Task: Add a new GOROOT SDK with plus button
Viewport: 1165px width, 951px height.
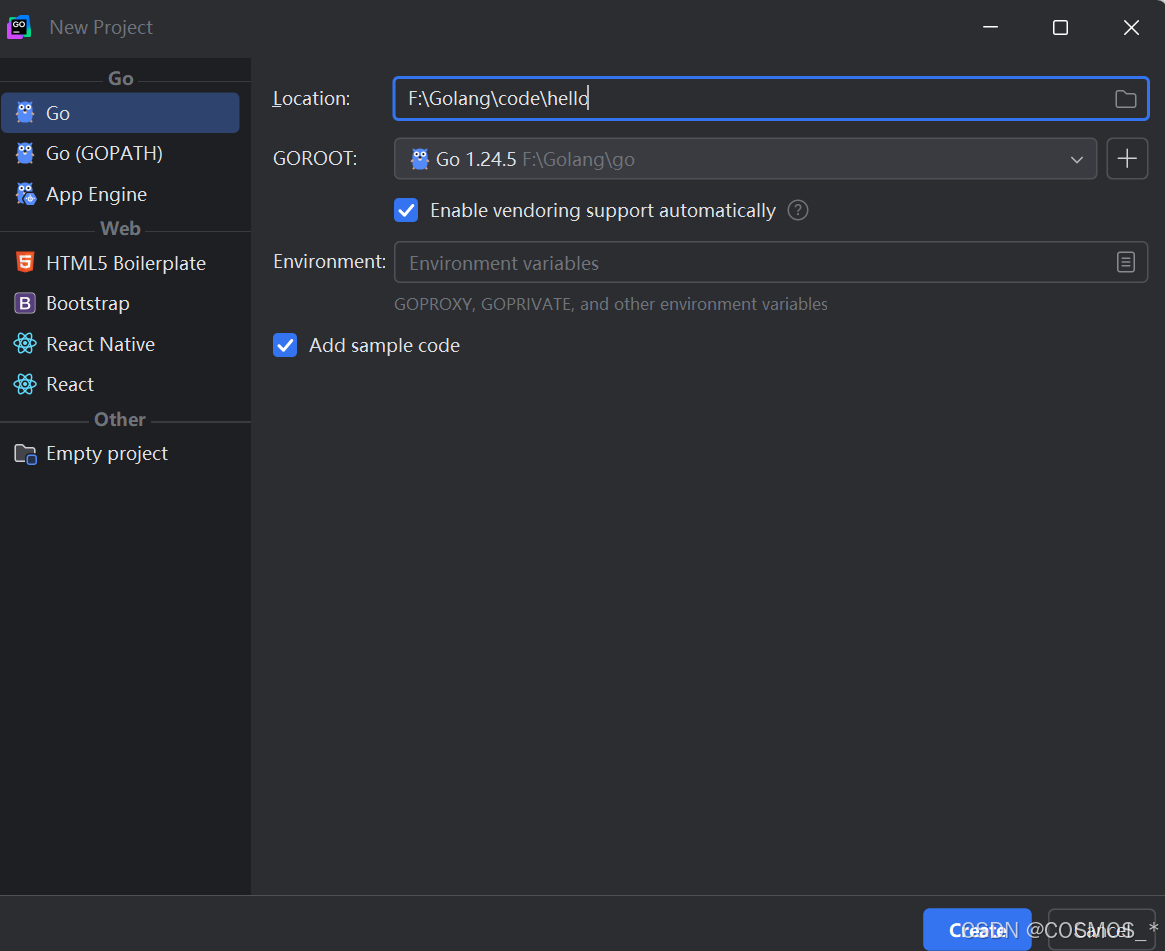Action: click(x=1127, y=158)
